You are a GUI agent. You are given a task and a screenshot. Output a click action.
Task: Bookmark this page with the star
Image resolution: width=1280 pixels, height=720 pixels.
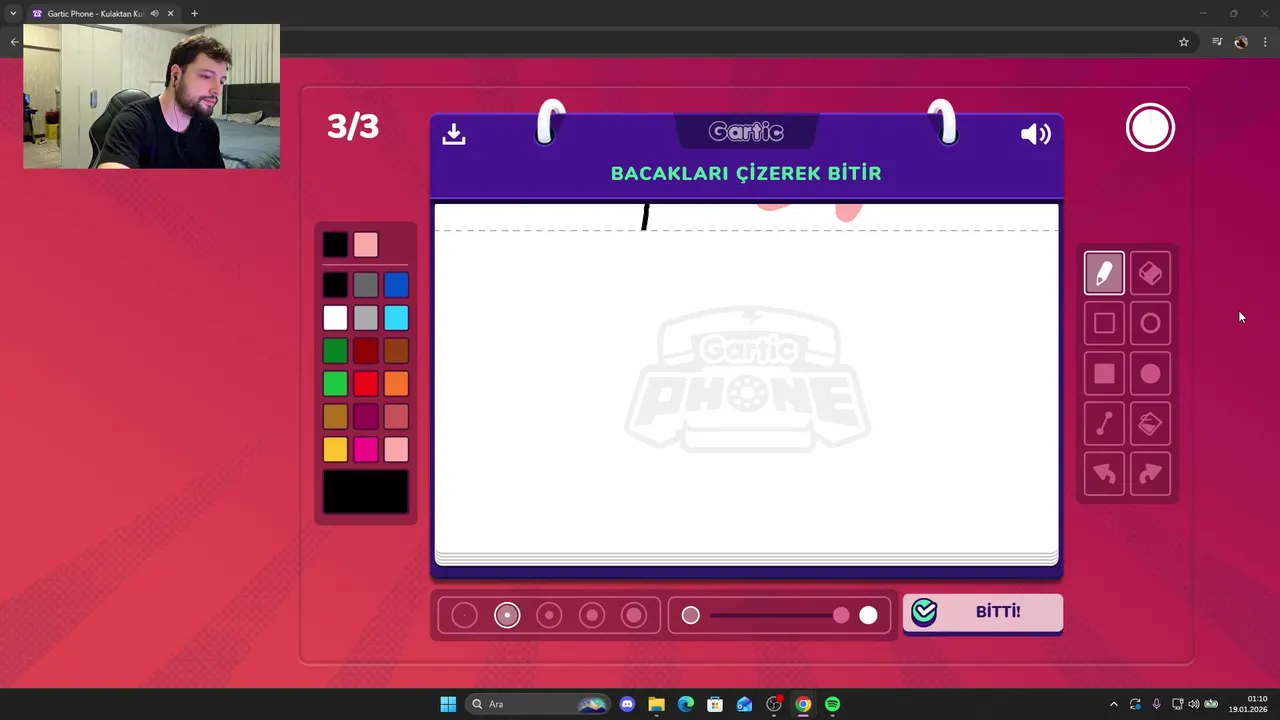point(1184,42)
